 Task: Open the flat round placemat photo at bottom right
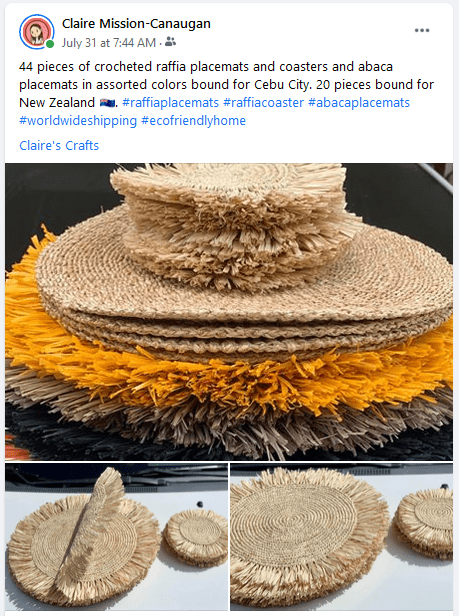coord(341,537)
